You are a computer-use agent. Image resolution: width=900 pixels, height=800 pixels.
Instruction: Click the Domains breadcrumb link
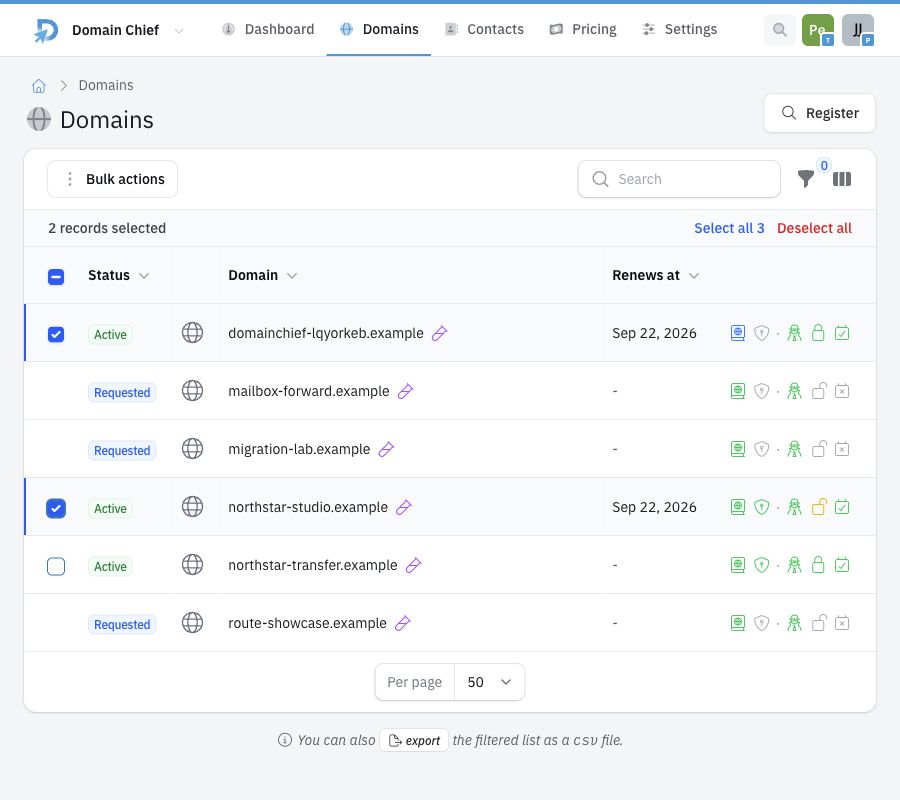[x=106, y=86]
